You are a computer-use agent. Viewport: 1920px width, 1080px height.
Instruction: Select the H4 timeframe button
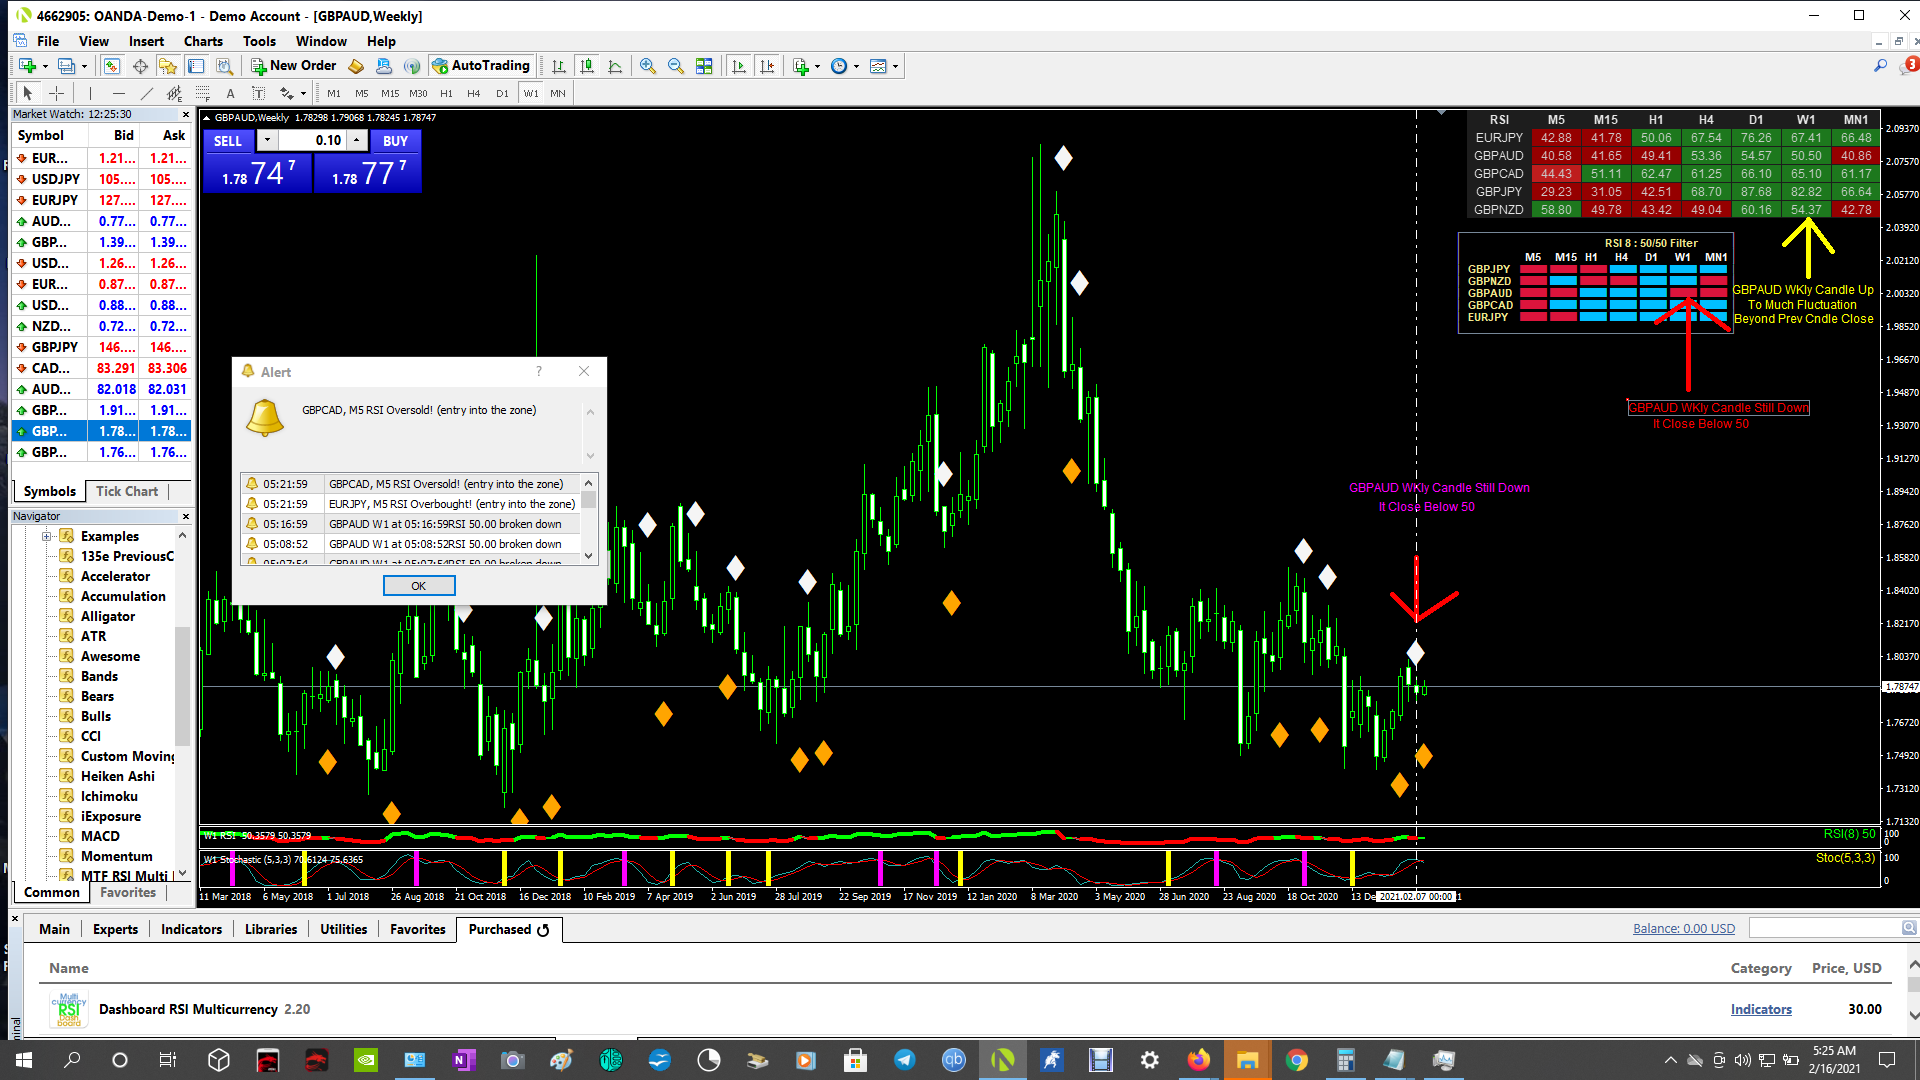(473, 93)
